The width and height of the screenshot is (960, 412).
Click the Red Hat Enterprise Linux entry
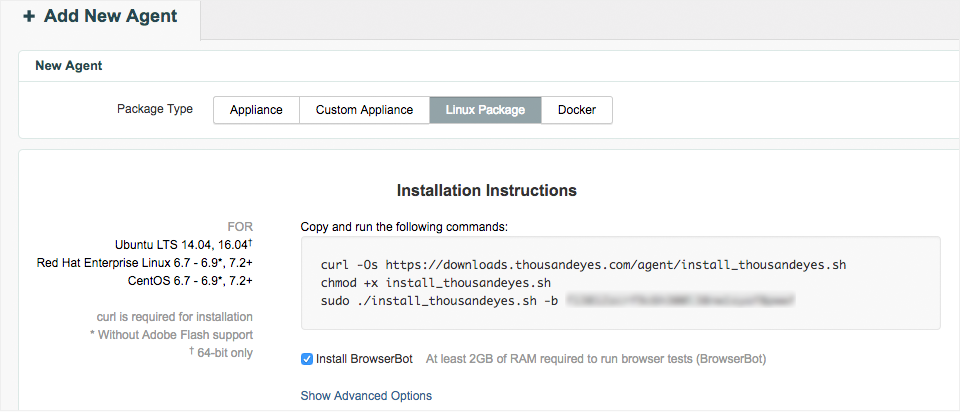[x=145, y=263]
